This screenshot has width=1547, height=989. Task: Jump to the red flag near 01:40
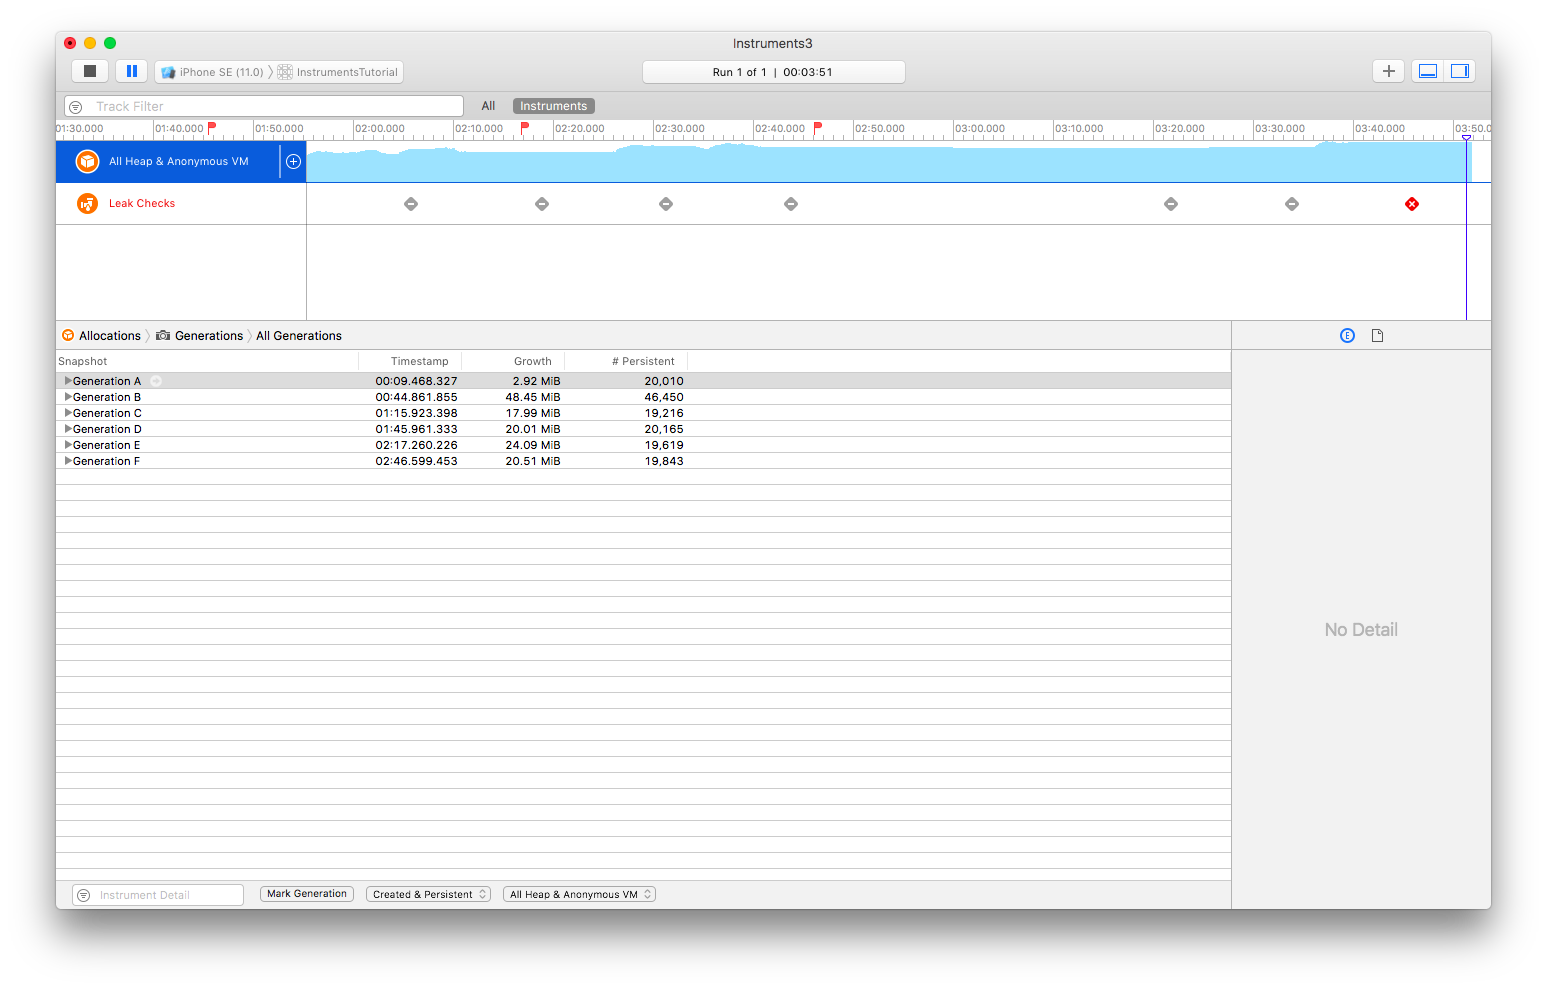(212, 128)
